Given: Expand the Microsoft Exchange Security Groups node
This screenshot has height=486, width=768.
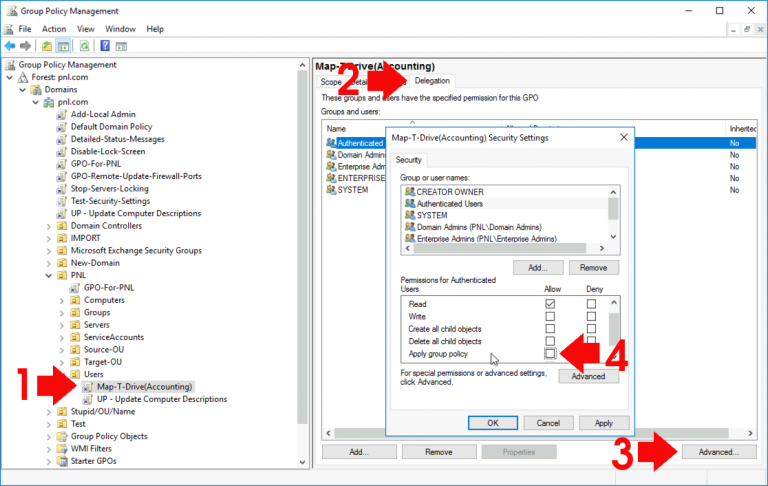Looking at the screenshot, I should tap(48, 251).
